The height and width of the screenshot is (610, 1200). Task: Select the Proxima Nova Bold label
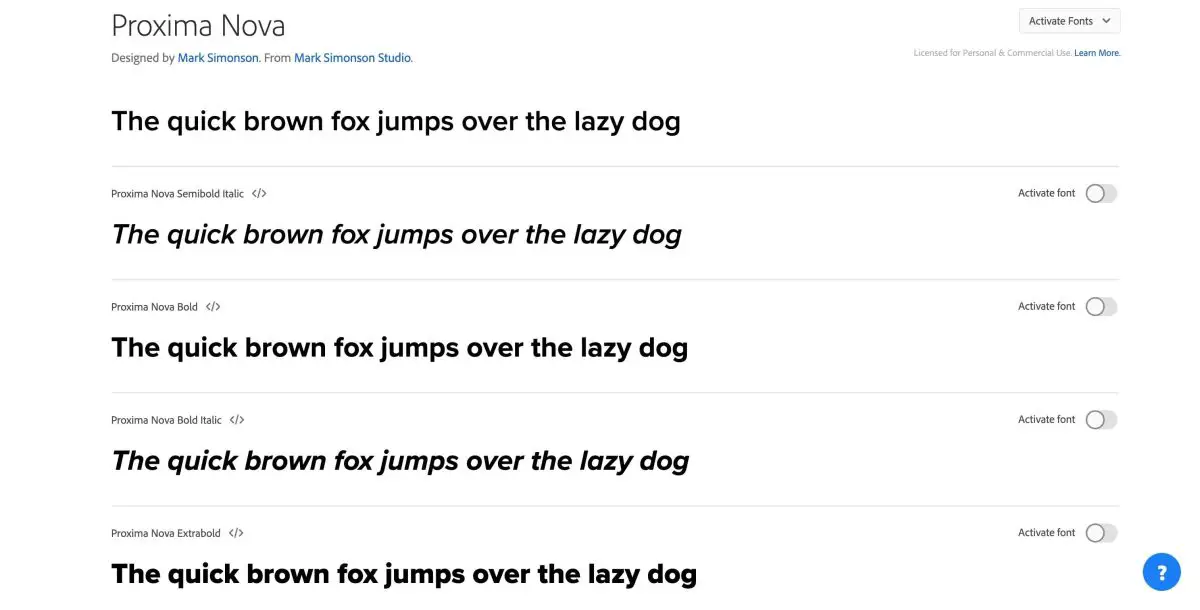pyautogui.click(x=154, y=307)
